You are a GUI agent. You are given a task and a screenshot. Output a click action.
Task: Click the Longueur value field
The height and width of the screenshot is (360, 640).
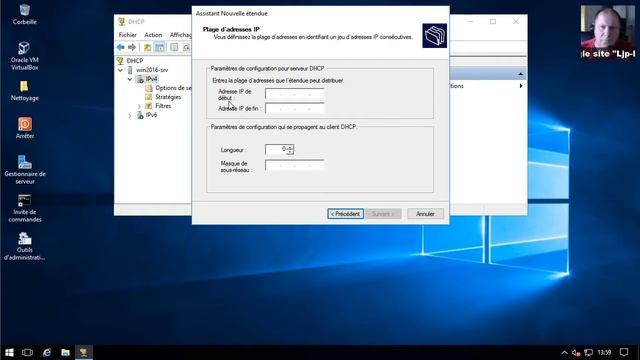276,149
